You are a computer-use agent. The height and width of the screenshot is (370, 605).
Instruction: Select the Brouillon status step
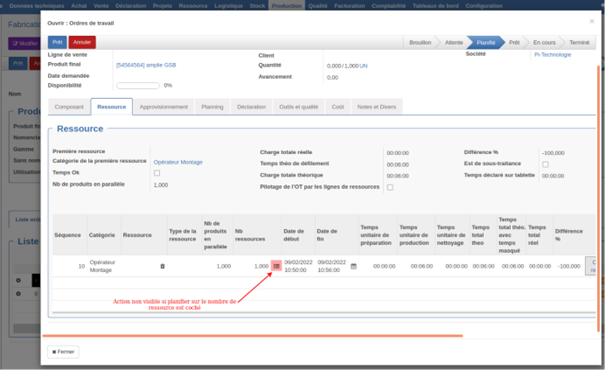(x=420, y=42)
